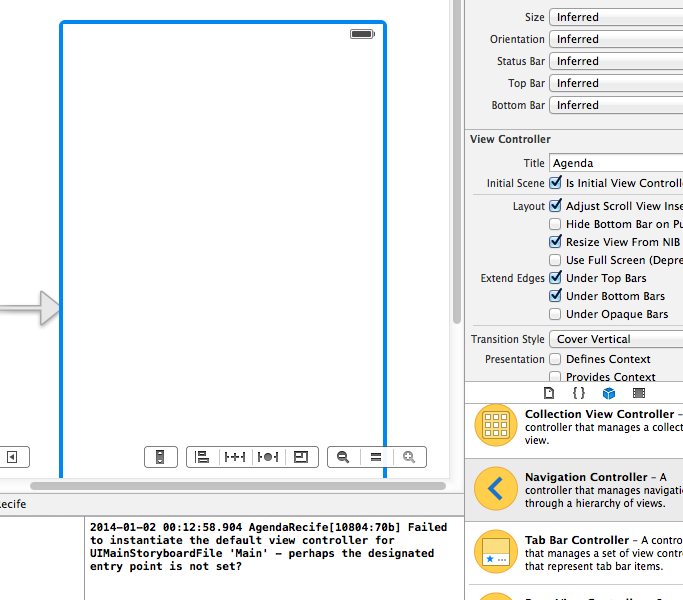Select the Navigation Controller library row

pyautogui.click(x=574, y=490)
